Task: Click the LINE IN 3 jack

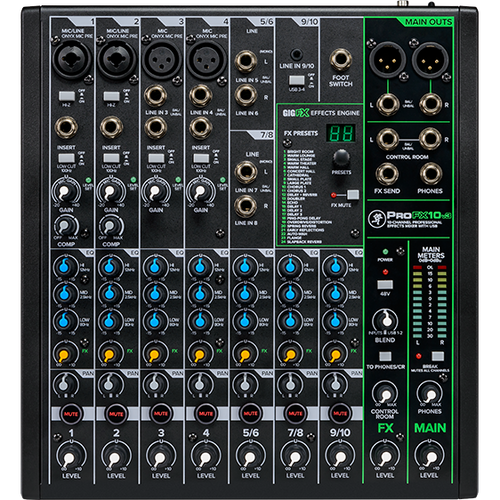Action: click(155, 96)
